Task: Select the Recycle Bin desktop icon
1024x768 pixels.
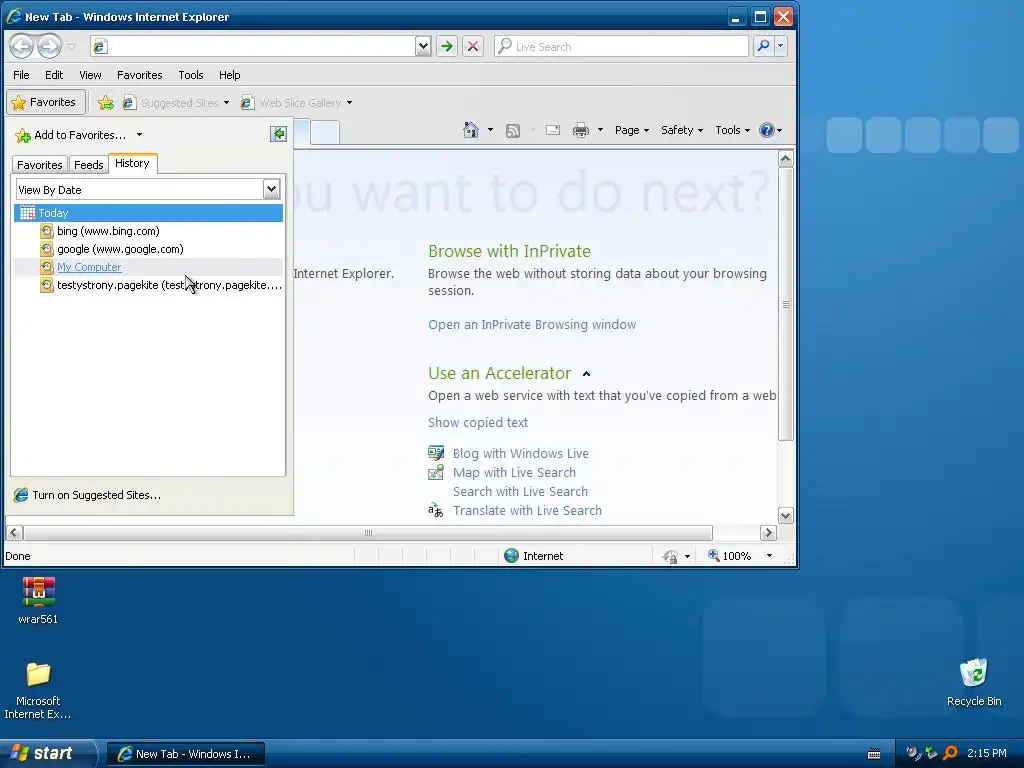Action: coord(974,683)
